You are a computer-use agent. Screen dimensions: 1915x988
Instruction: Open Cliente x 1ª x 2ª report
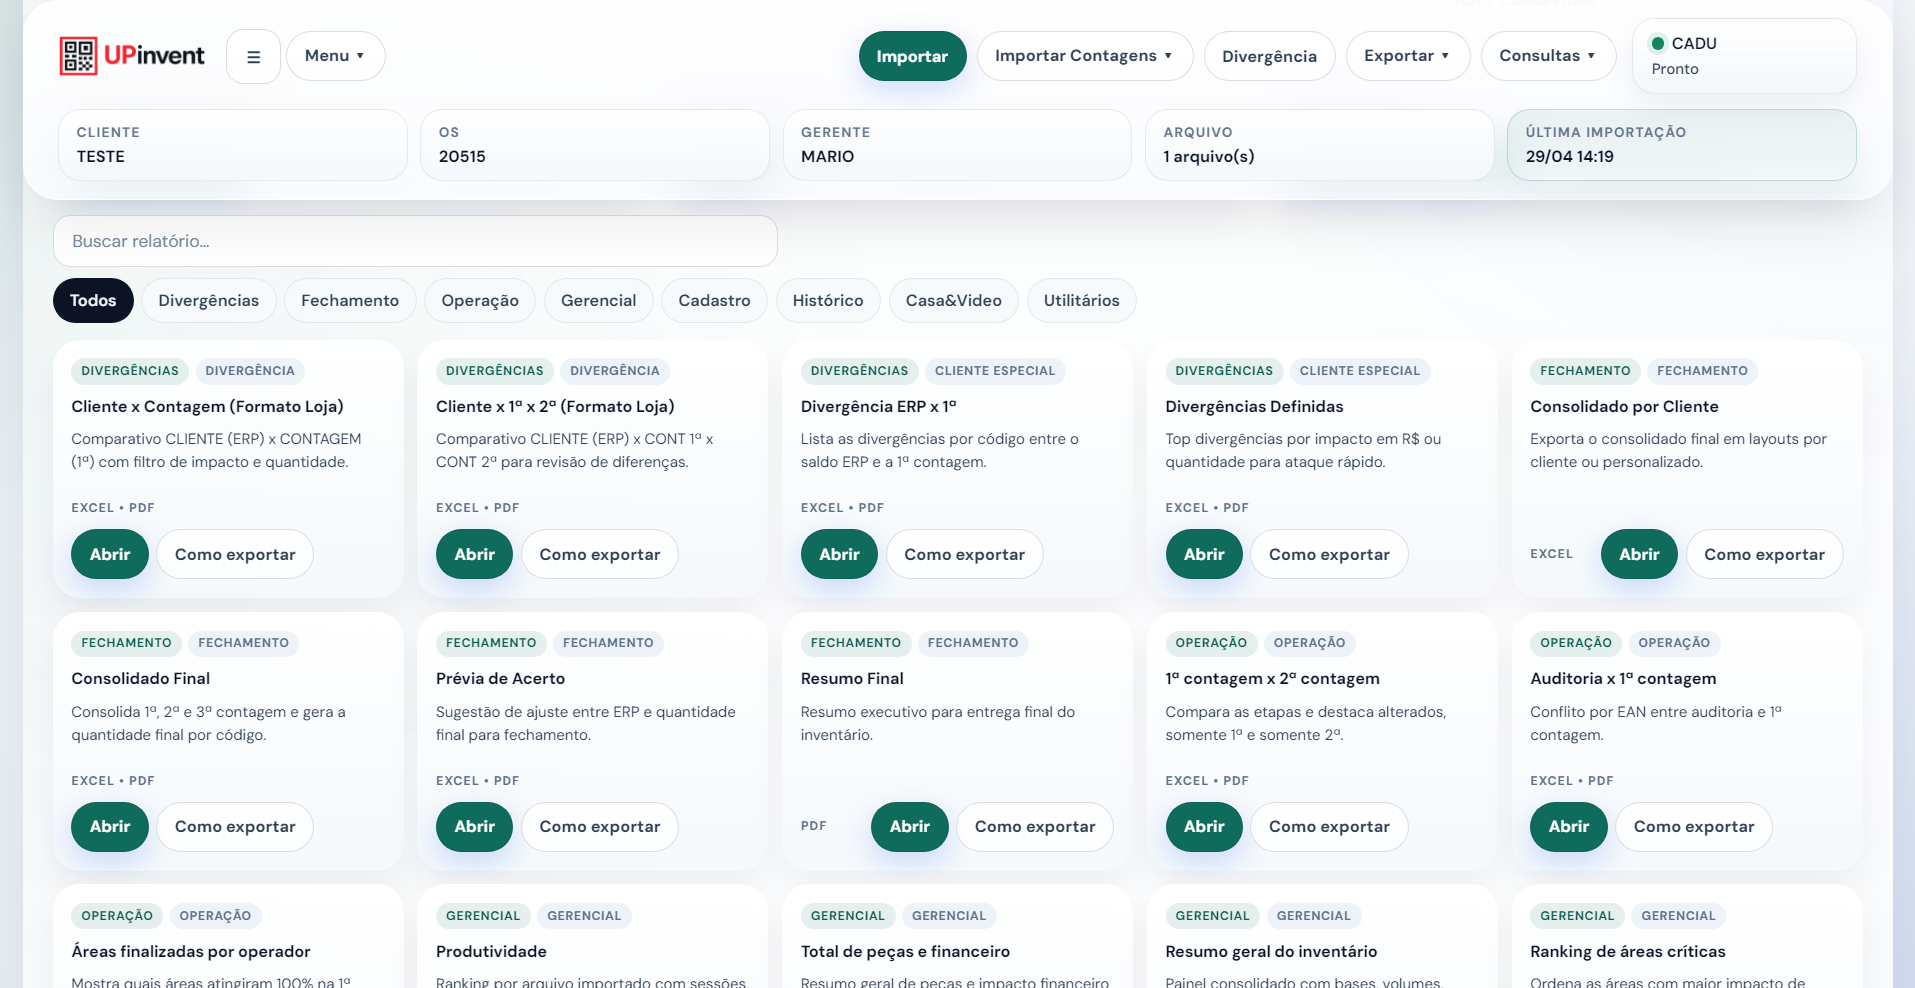[x=474, y=554]
